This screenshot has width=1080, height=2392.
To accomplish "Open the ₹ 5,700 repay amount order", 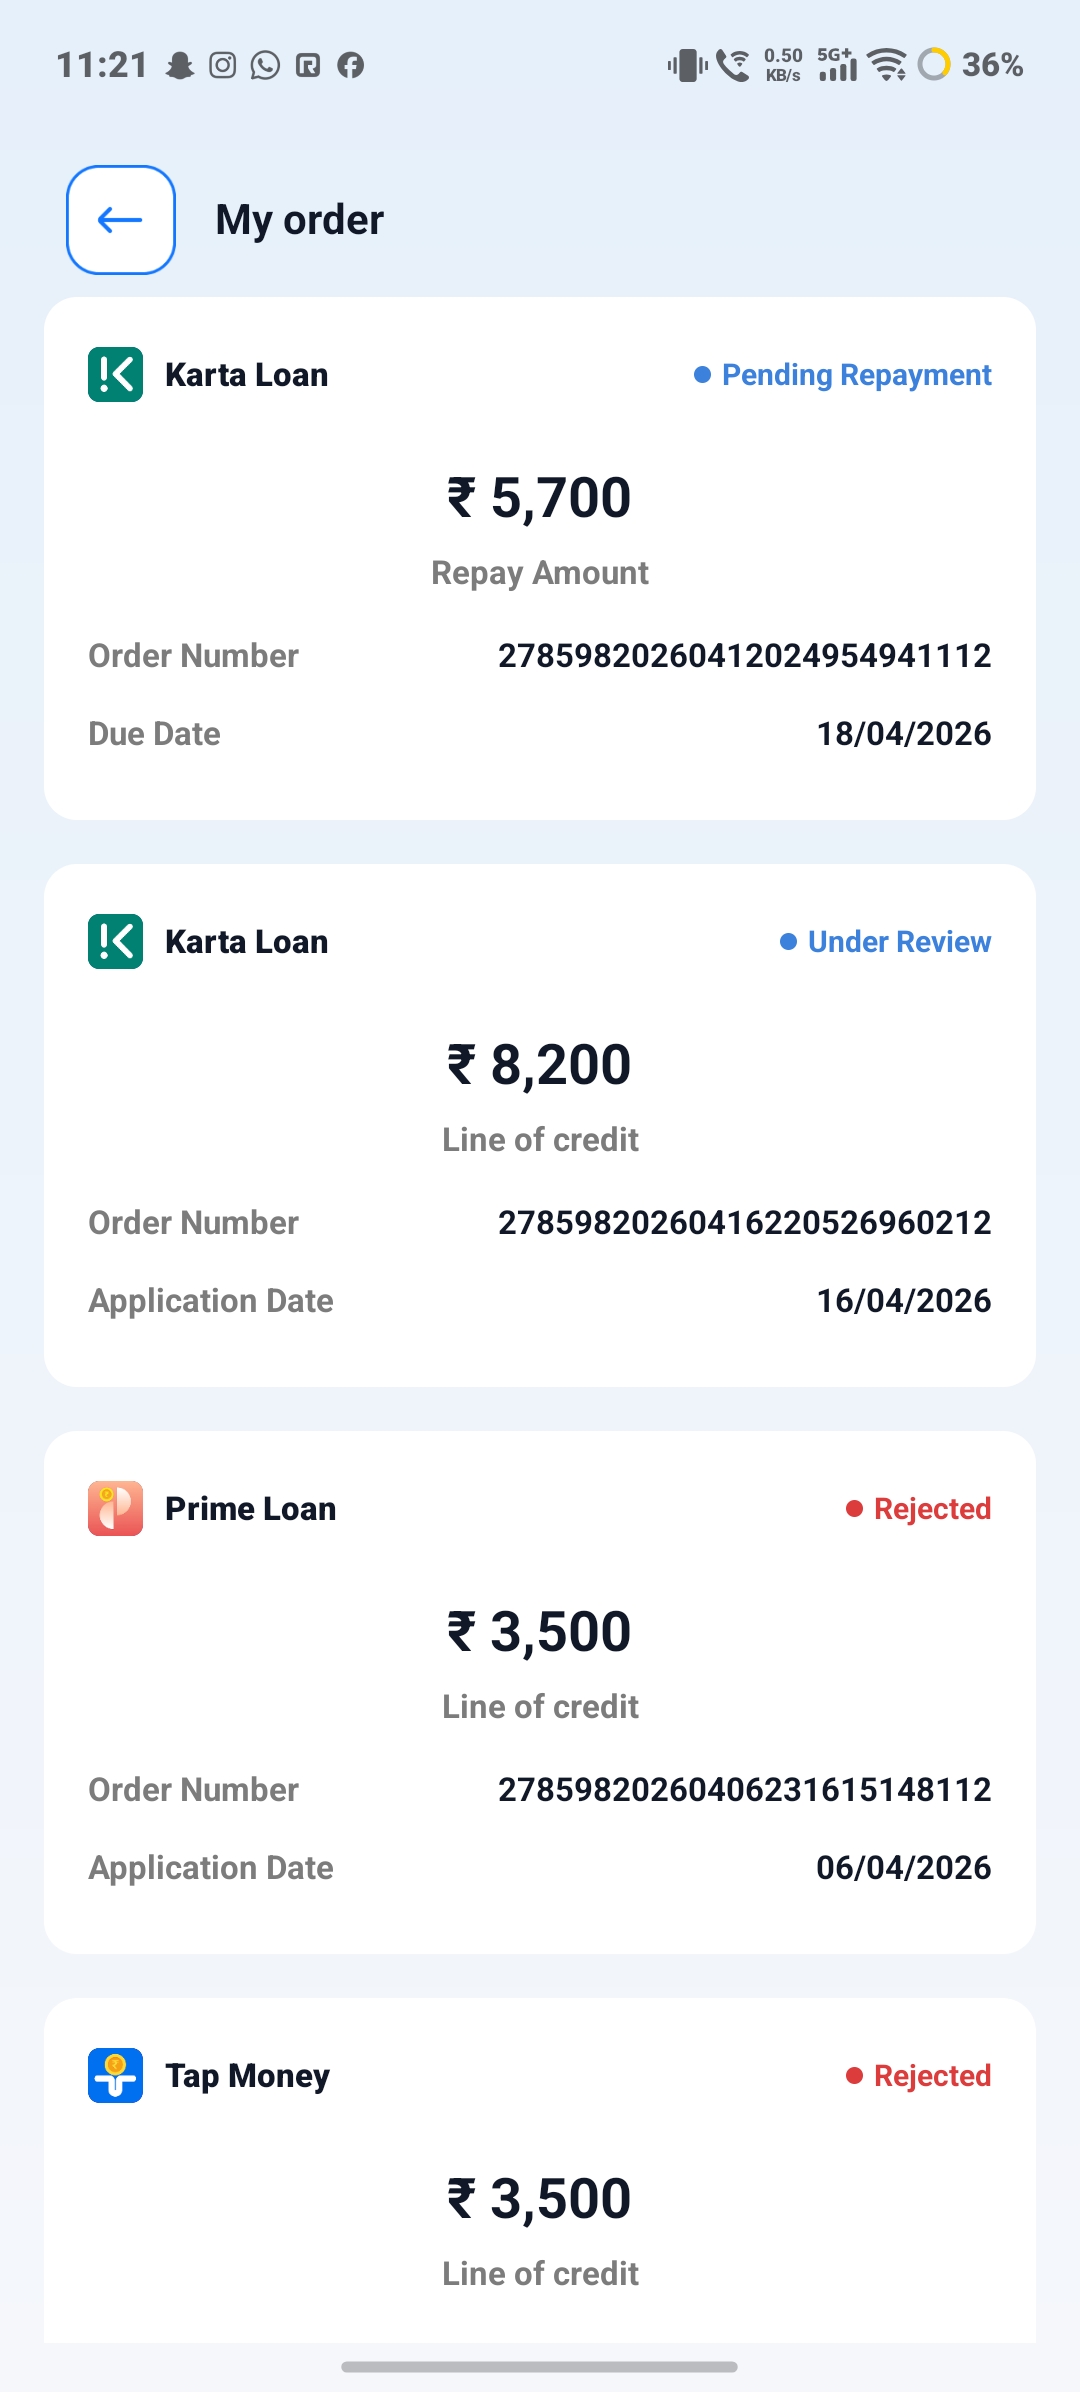I will [540, 498].
